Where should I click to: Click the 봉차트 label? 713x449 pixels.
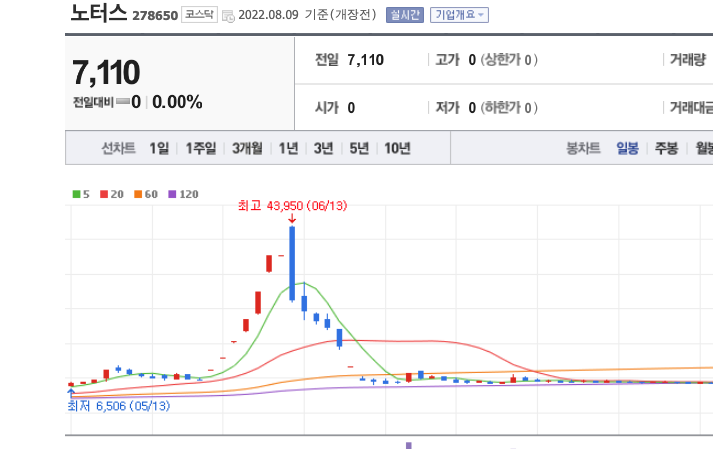(583, 148)
